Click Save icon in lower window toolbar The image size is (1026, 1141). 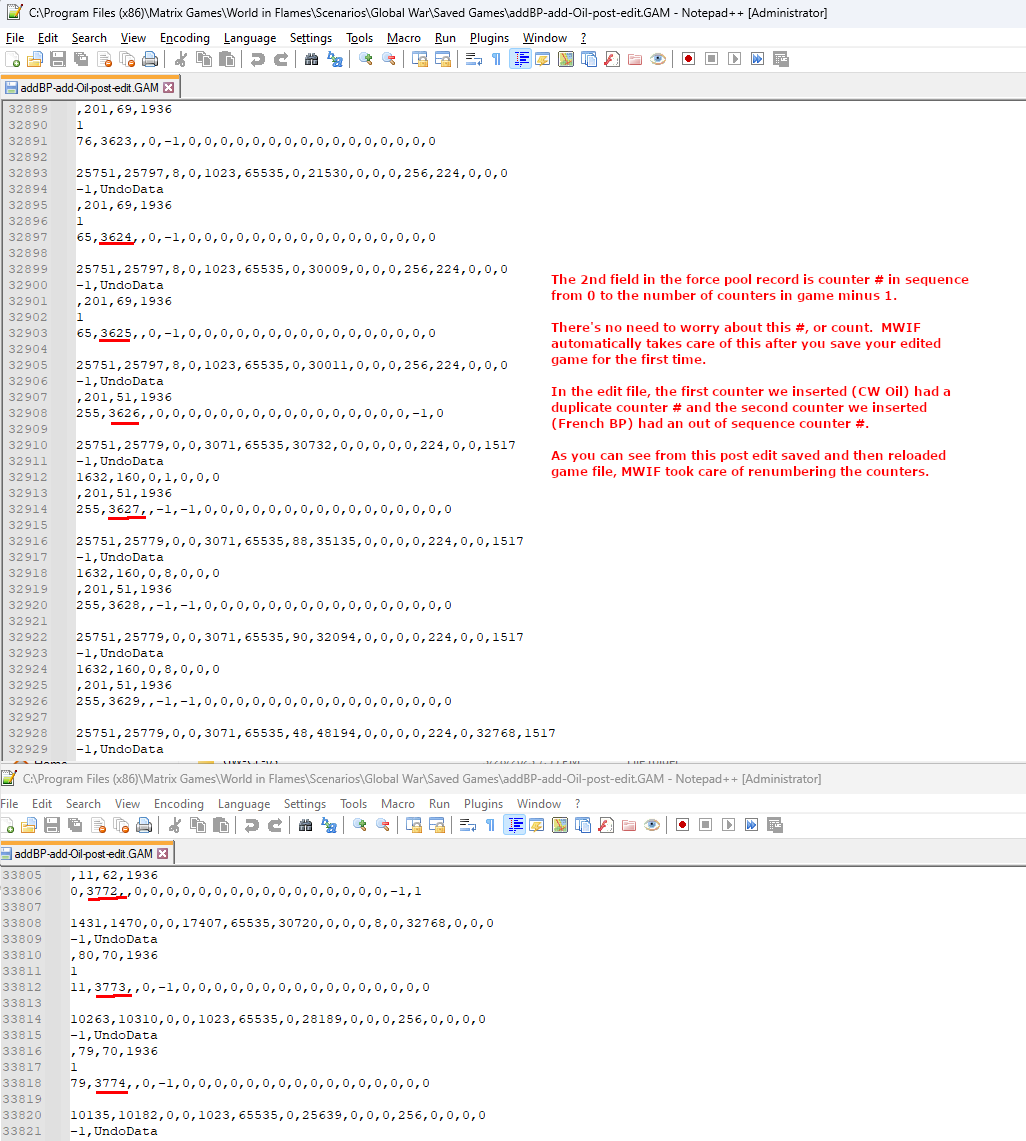(x=52, y=825)
